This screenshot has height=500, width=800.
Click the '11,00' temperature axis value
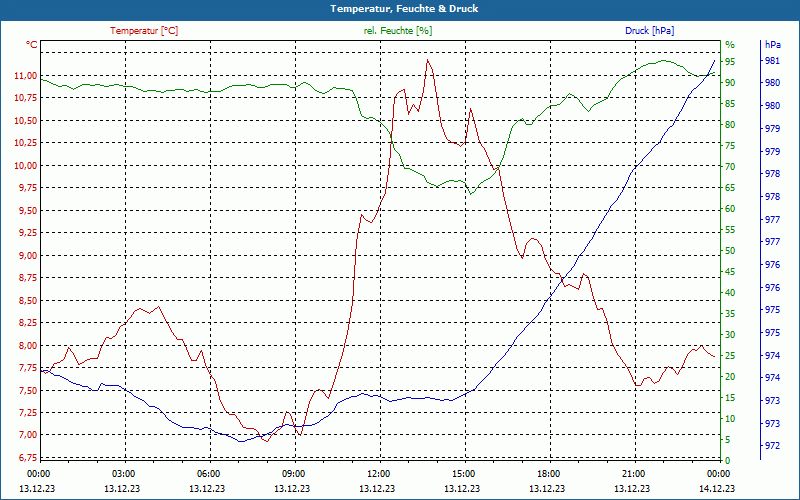26,76
